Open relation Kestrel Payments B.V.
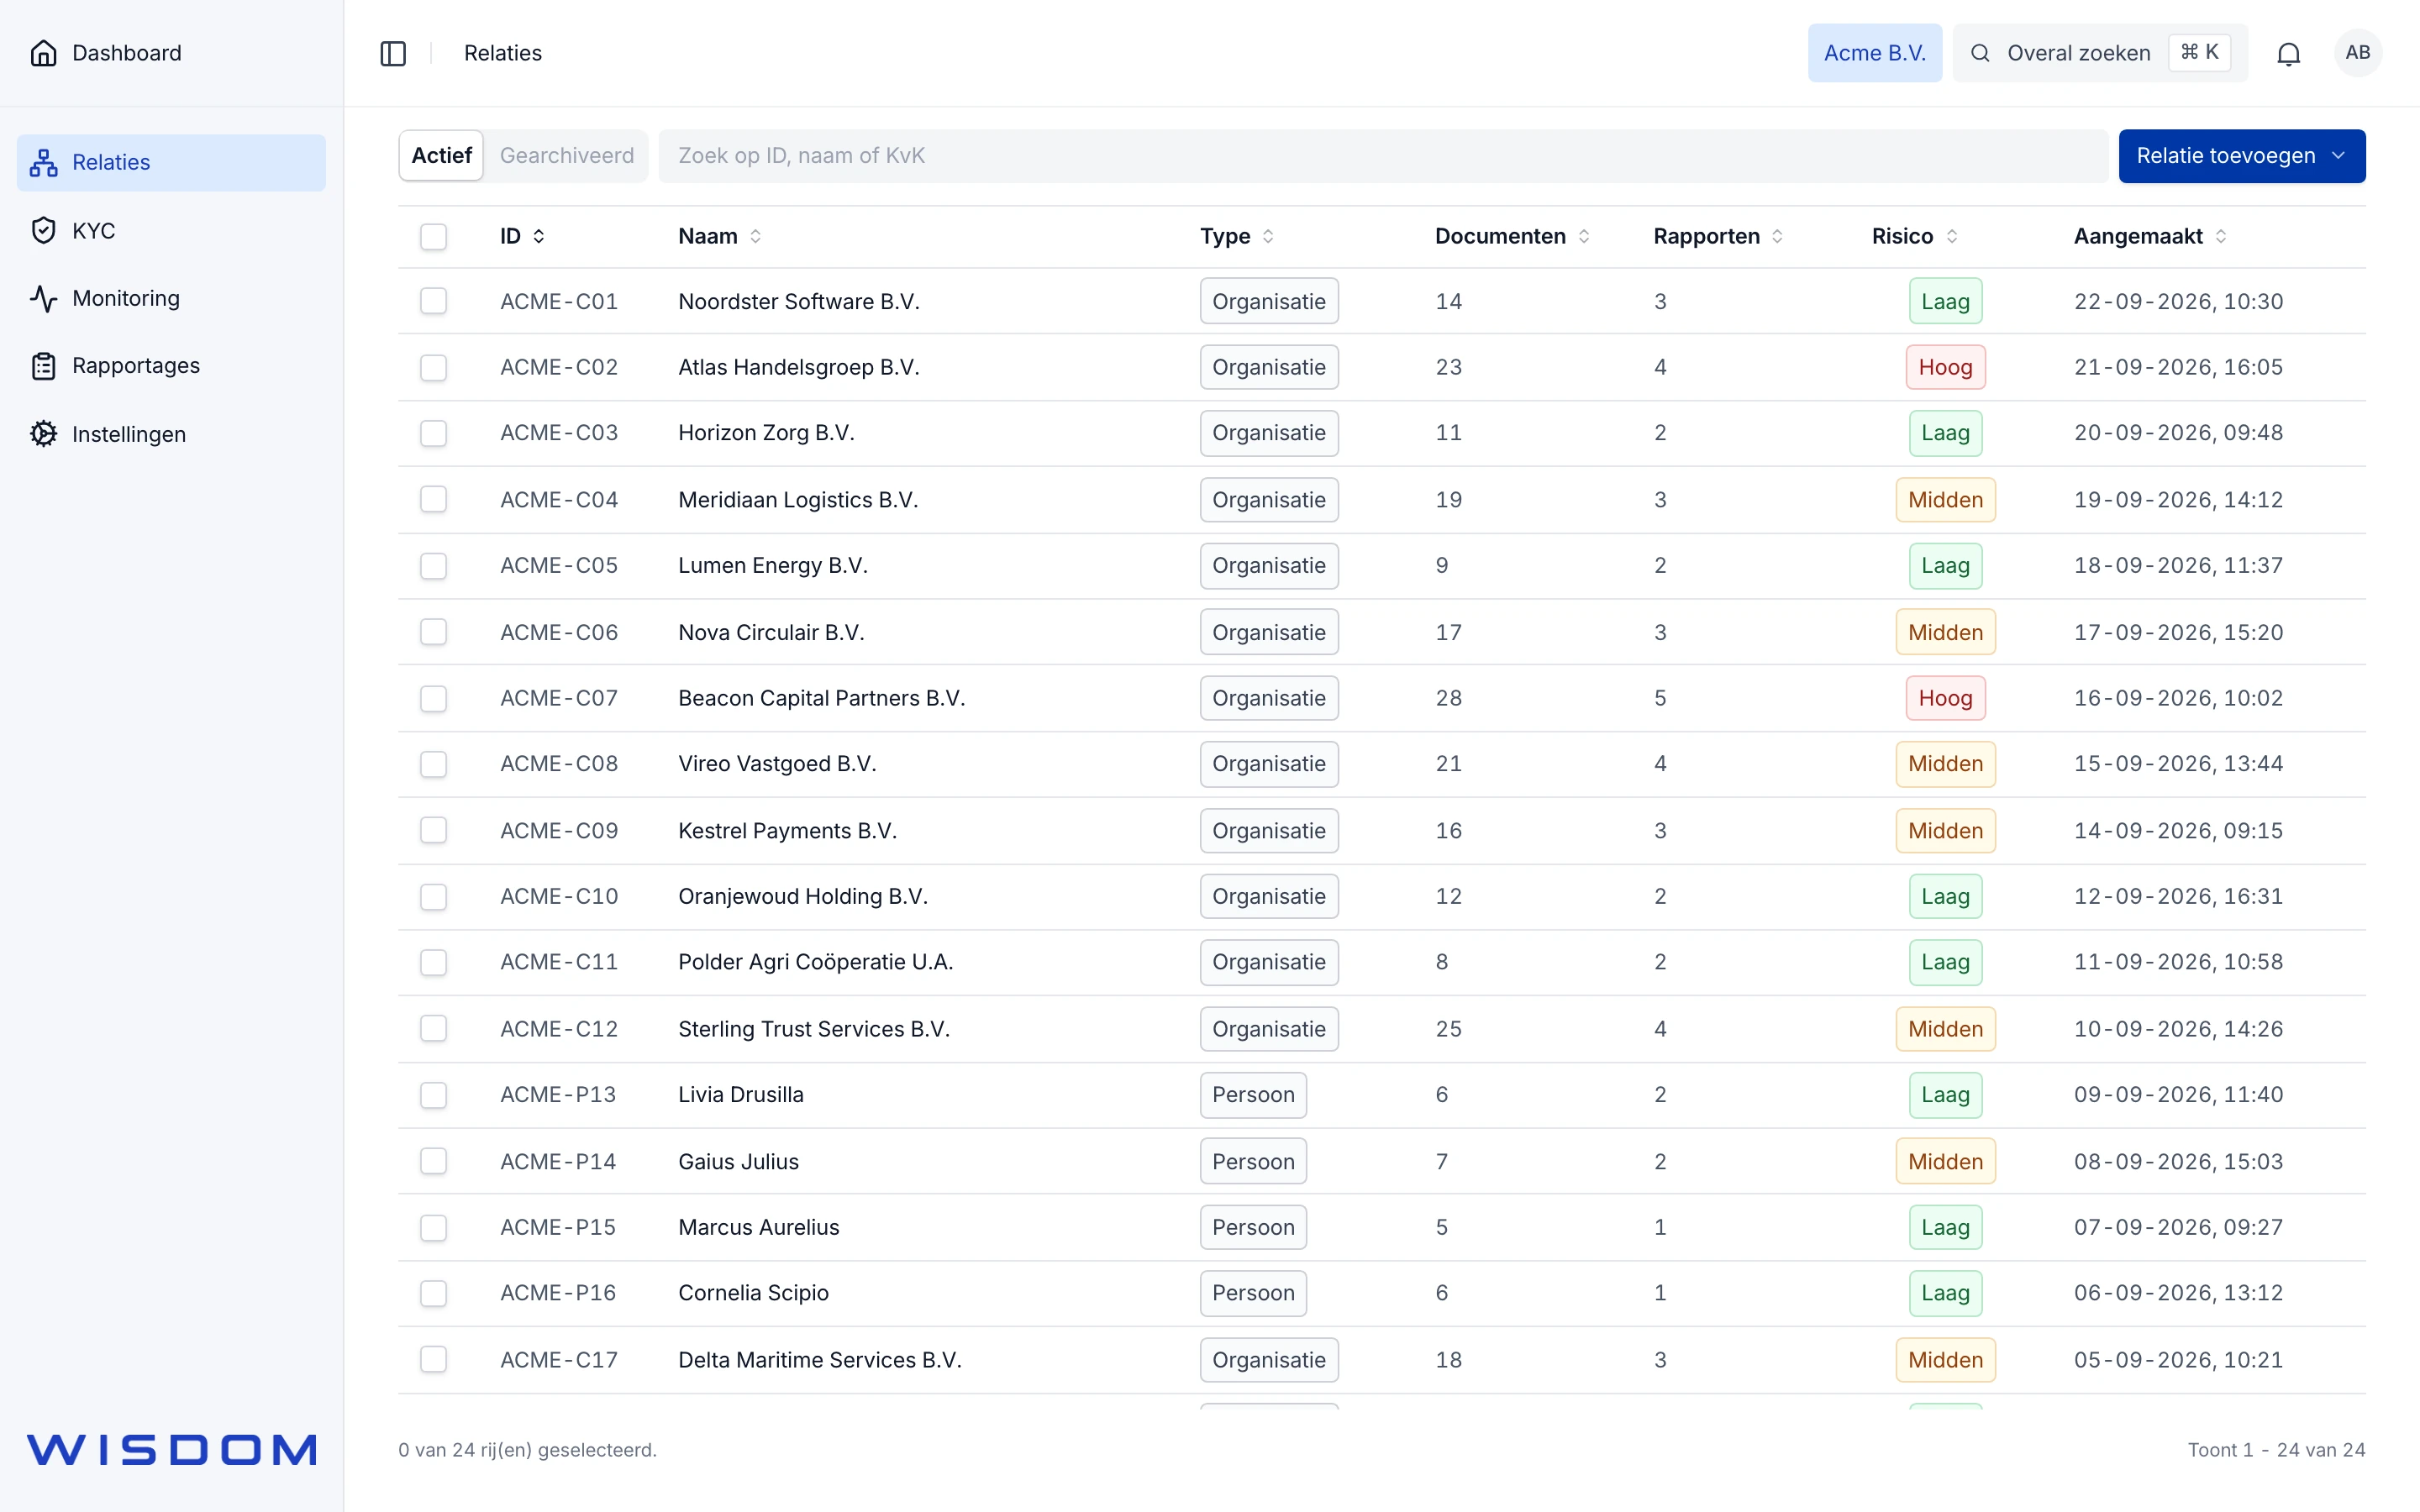Image resolution: width=2420 pixels, height=1512 pixels. 787,830
